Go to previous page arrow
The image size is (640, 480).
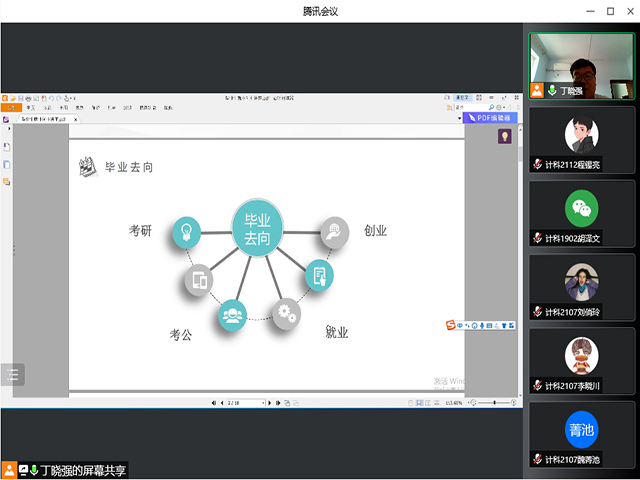pyautogui.click(x=222, y=403)
